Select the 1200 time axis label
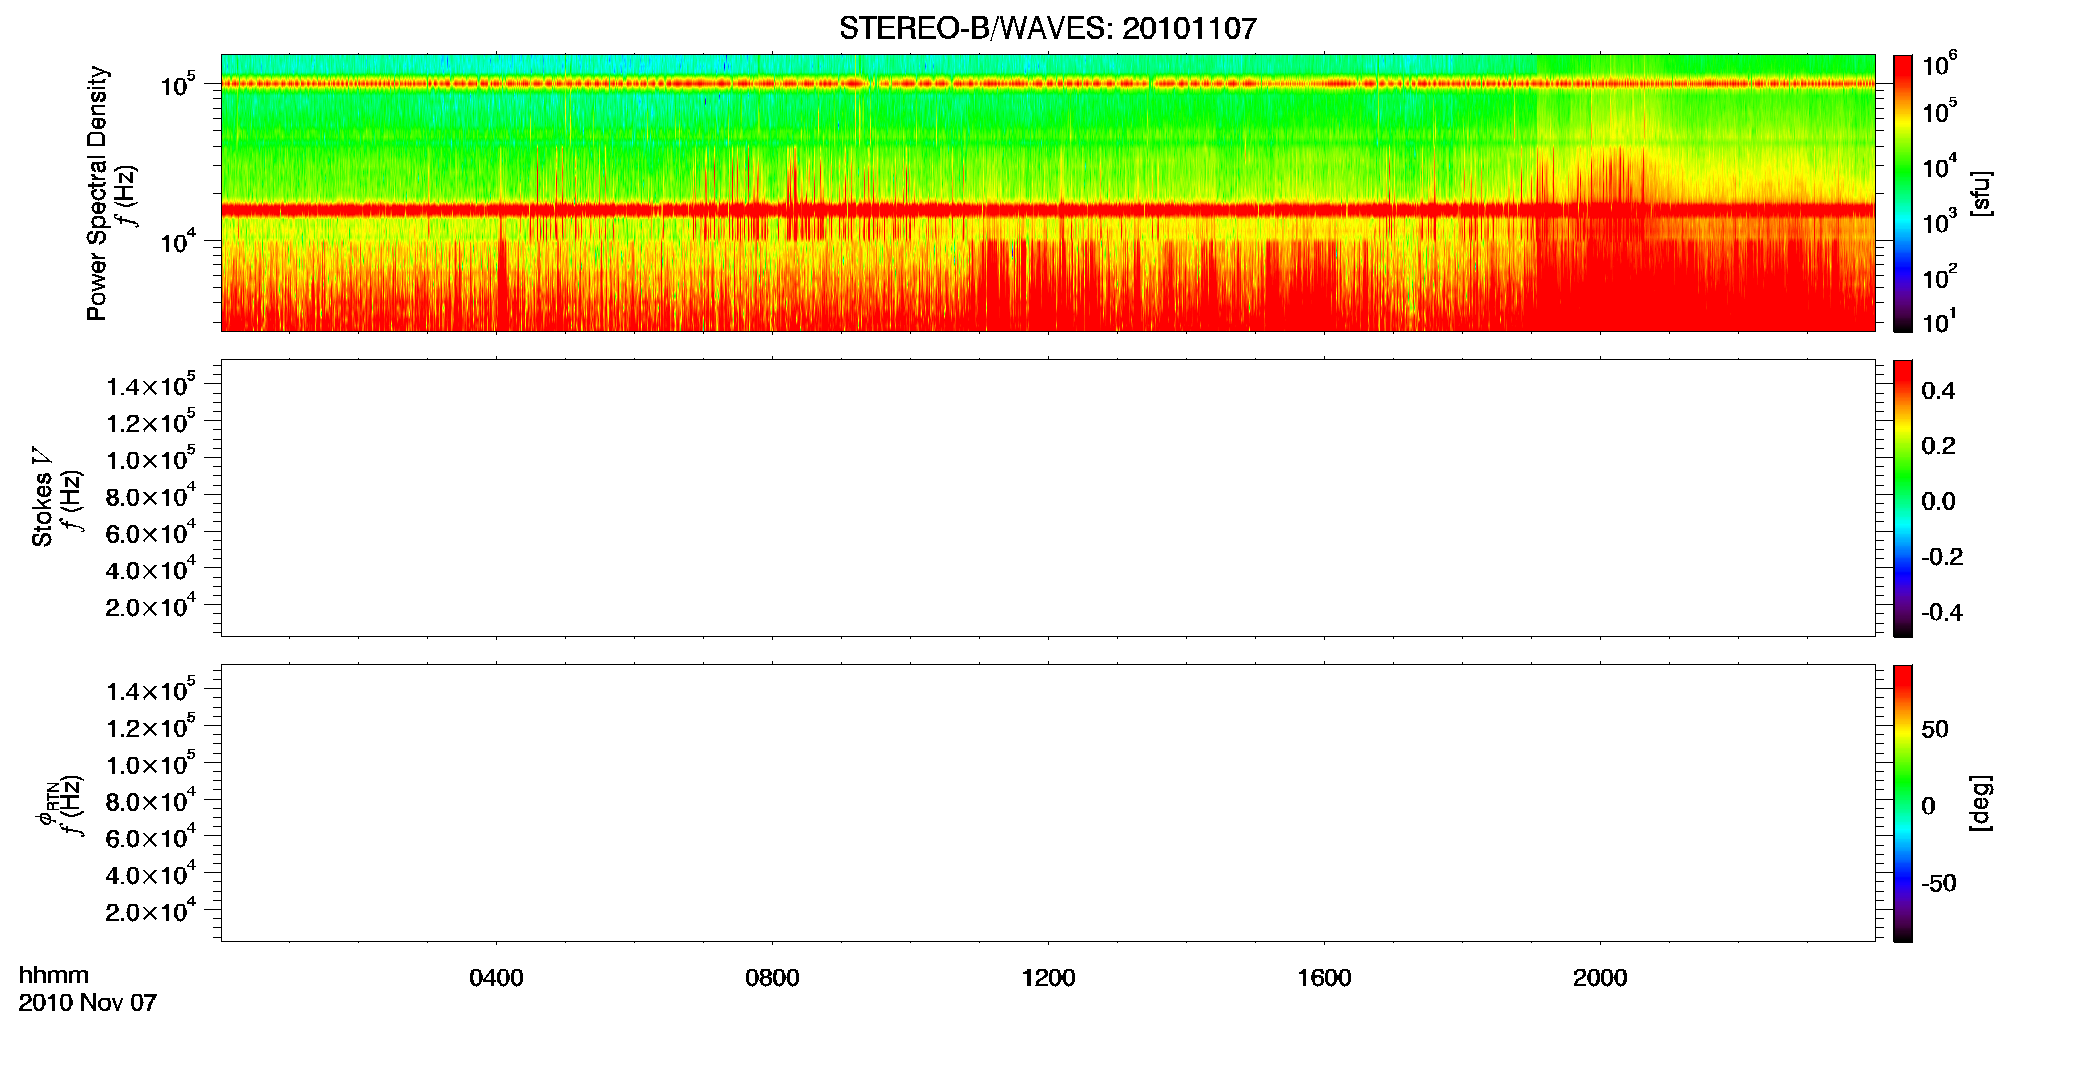The height and width of the screenshot is (1080, 2096). [1048, 978]
